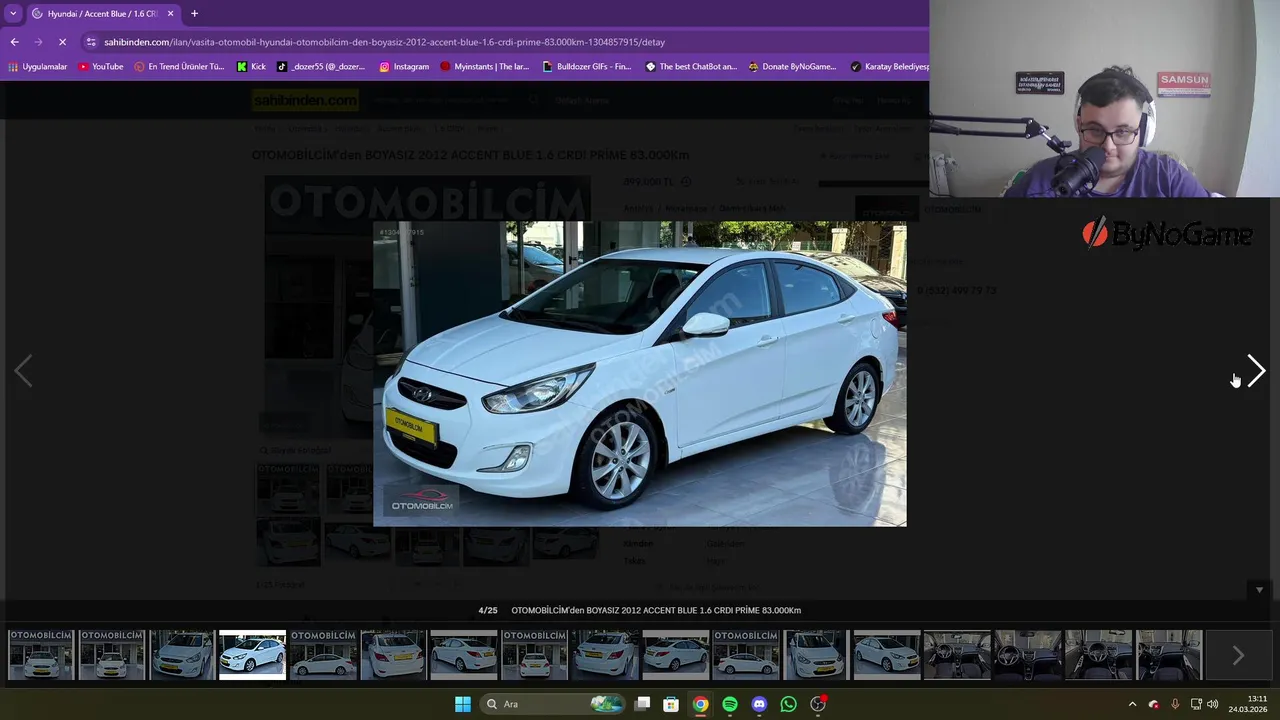Open the volume control tray icon
The height and width of the screenshot is (720, 1280).
pos(1212,704)
